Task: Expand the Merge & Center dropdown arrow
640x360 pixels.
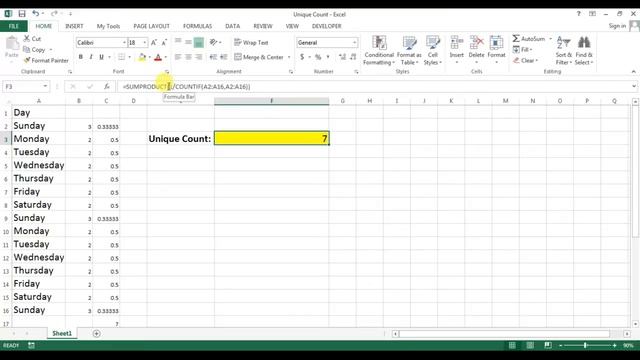Action: click(289, 57)
